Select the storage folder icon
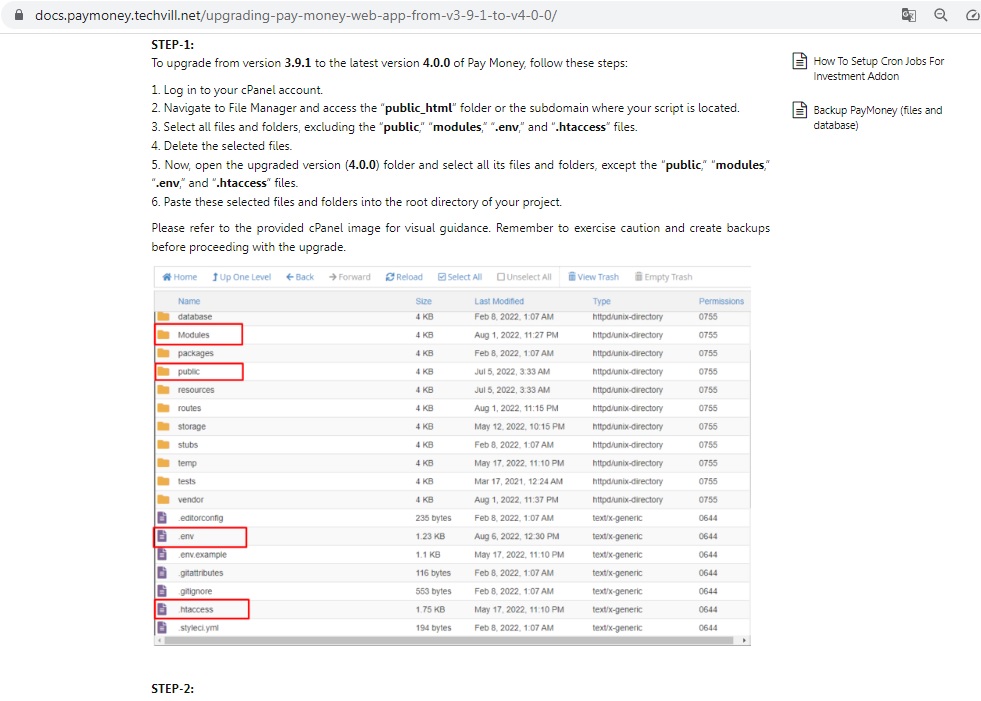981x701 pixels. 163,426
